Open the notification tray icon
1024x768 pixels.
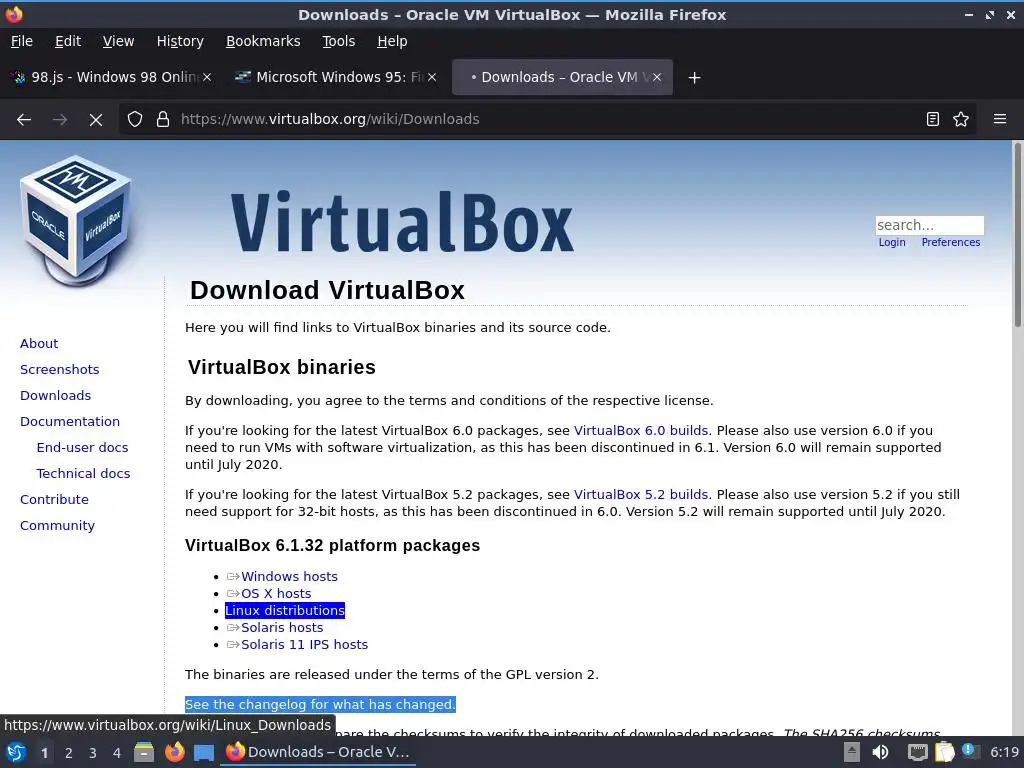pos(970,751)
